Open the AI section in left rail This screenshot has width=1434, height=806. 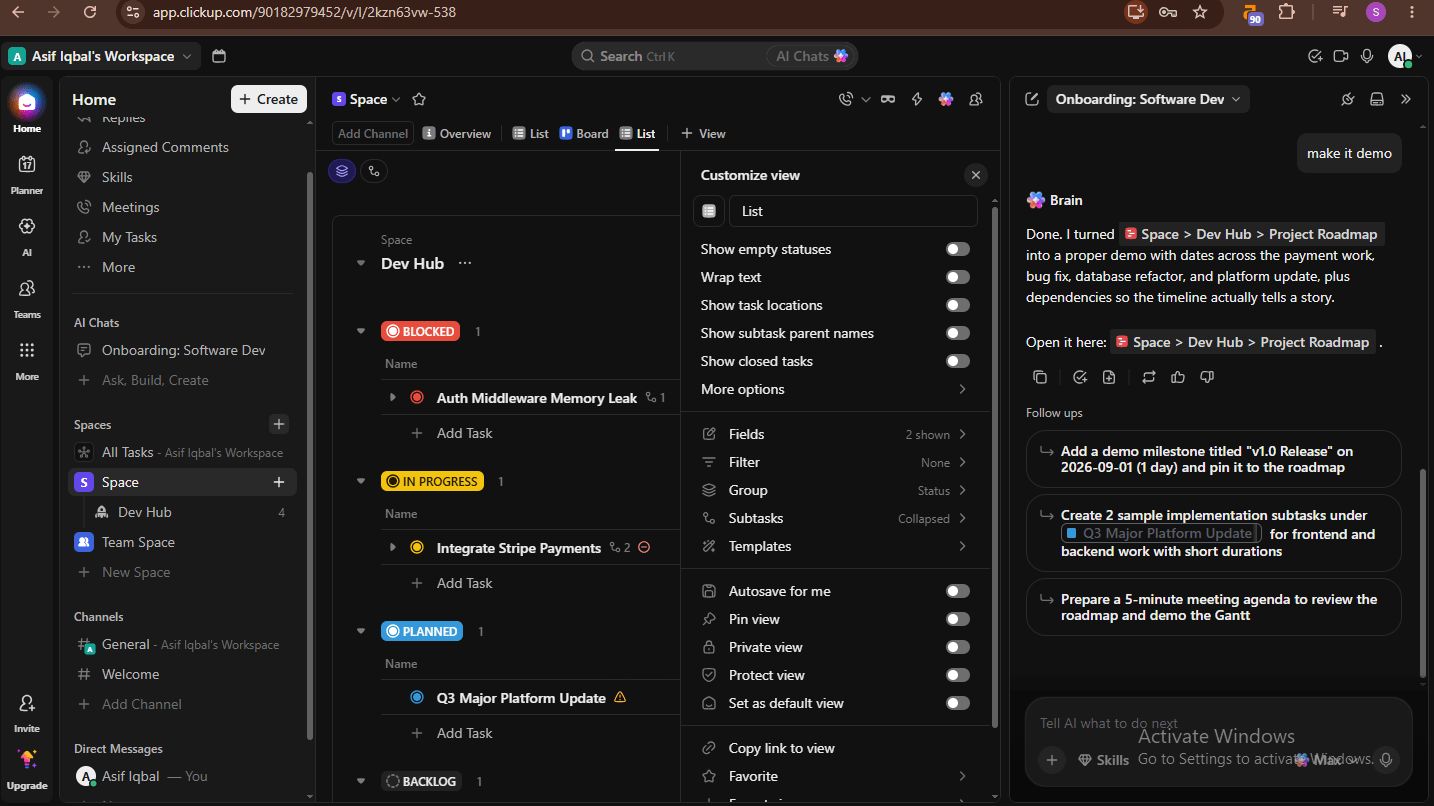click(x=27, y=236)
